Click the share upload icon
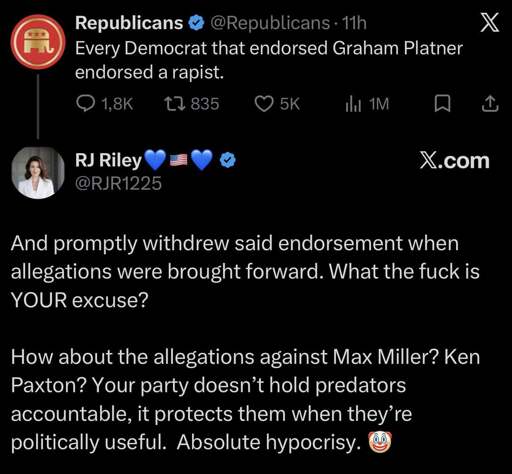512x474 pixels. click(x=490, y=104)
